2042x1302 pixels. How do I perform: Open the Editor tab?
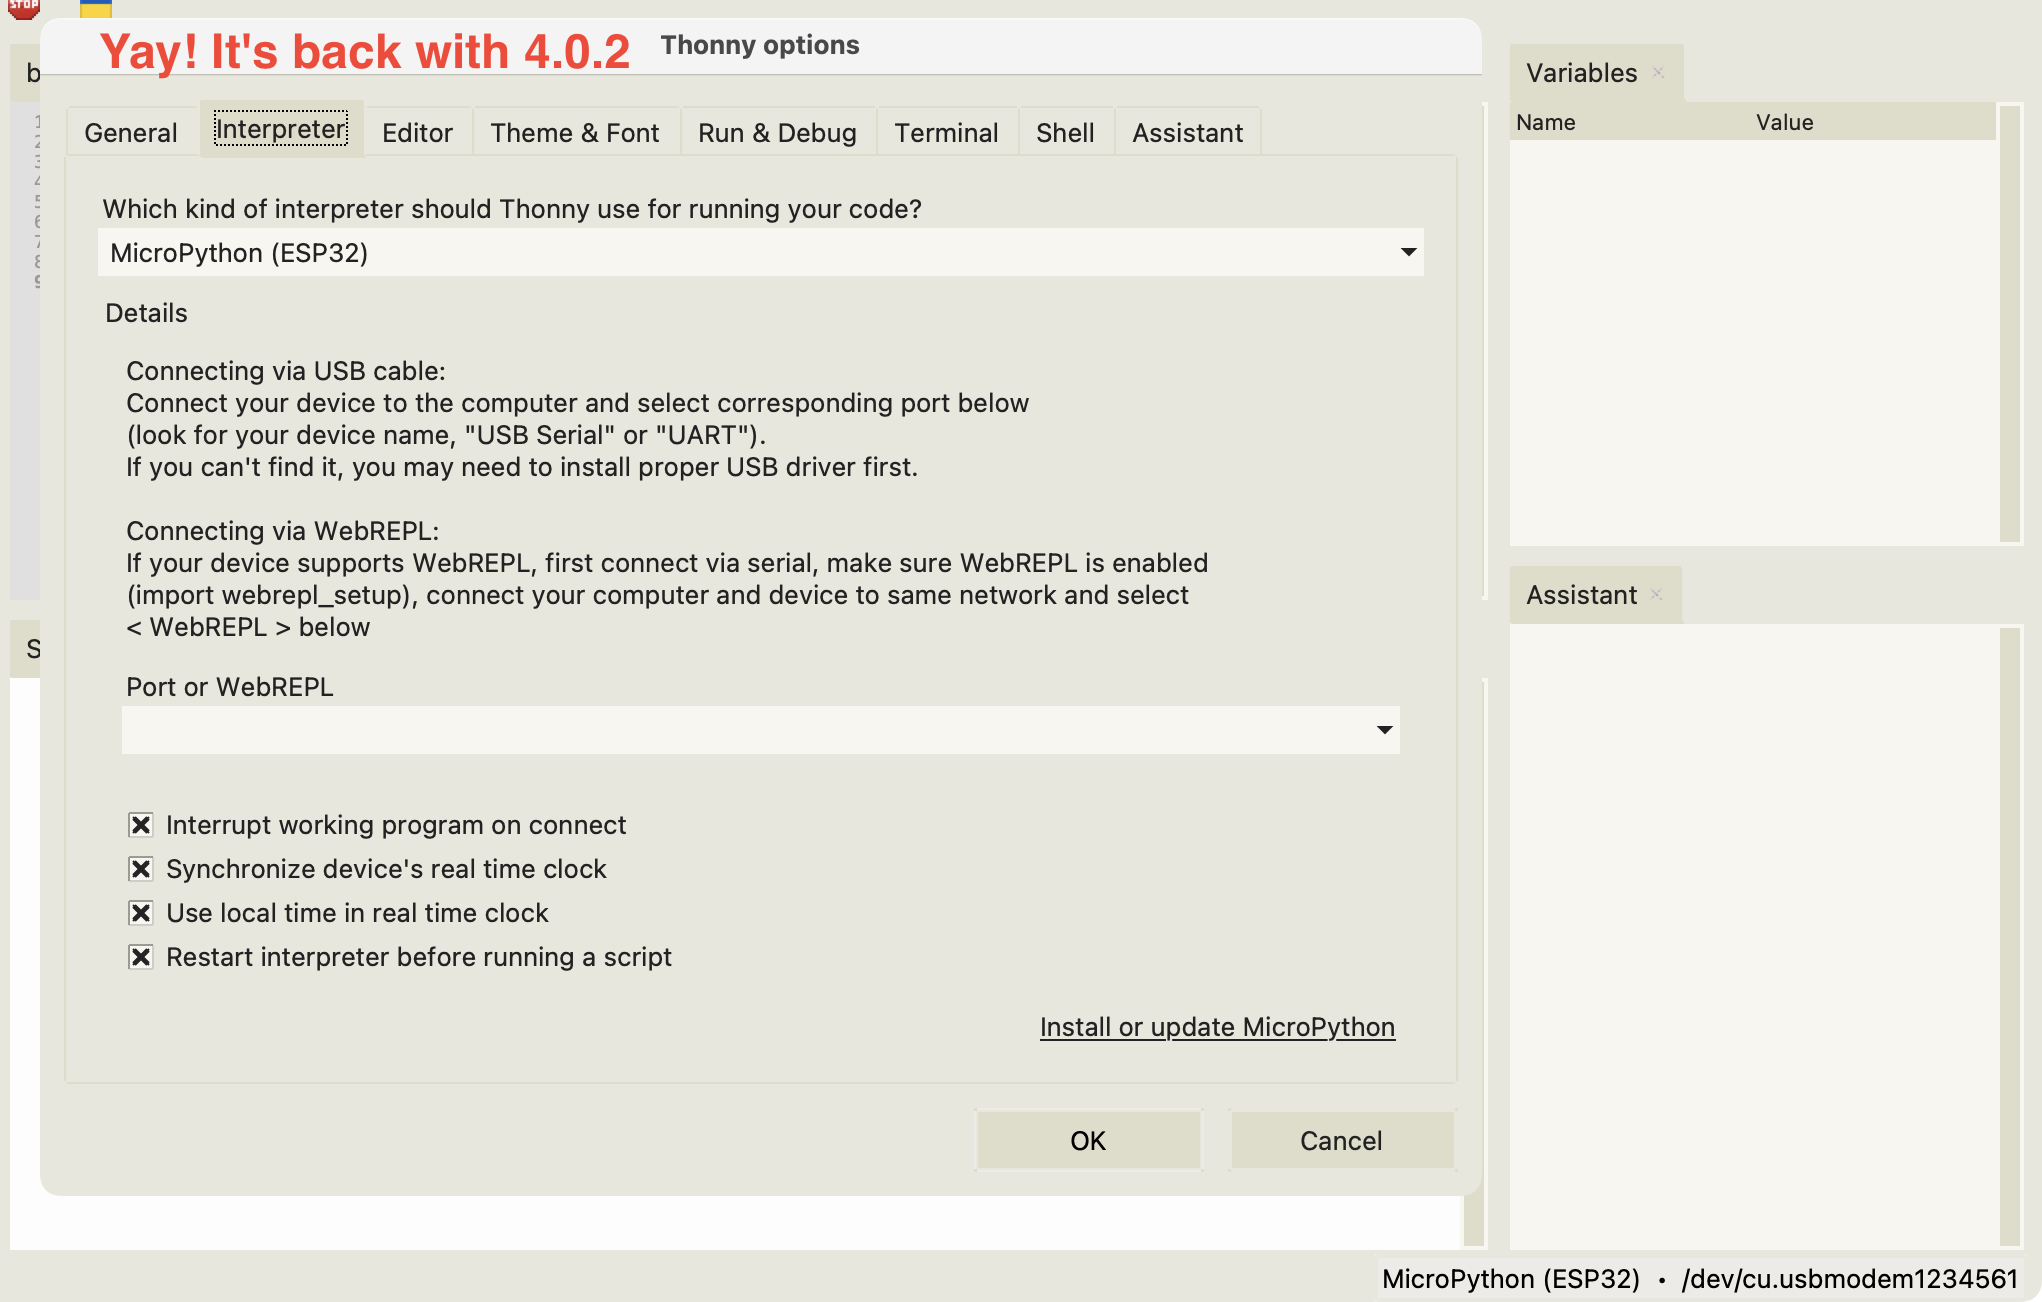[417, 132]
